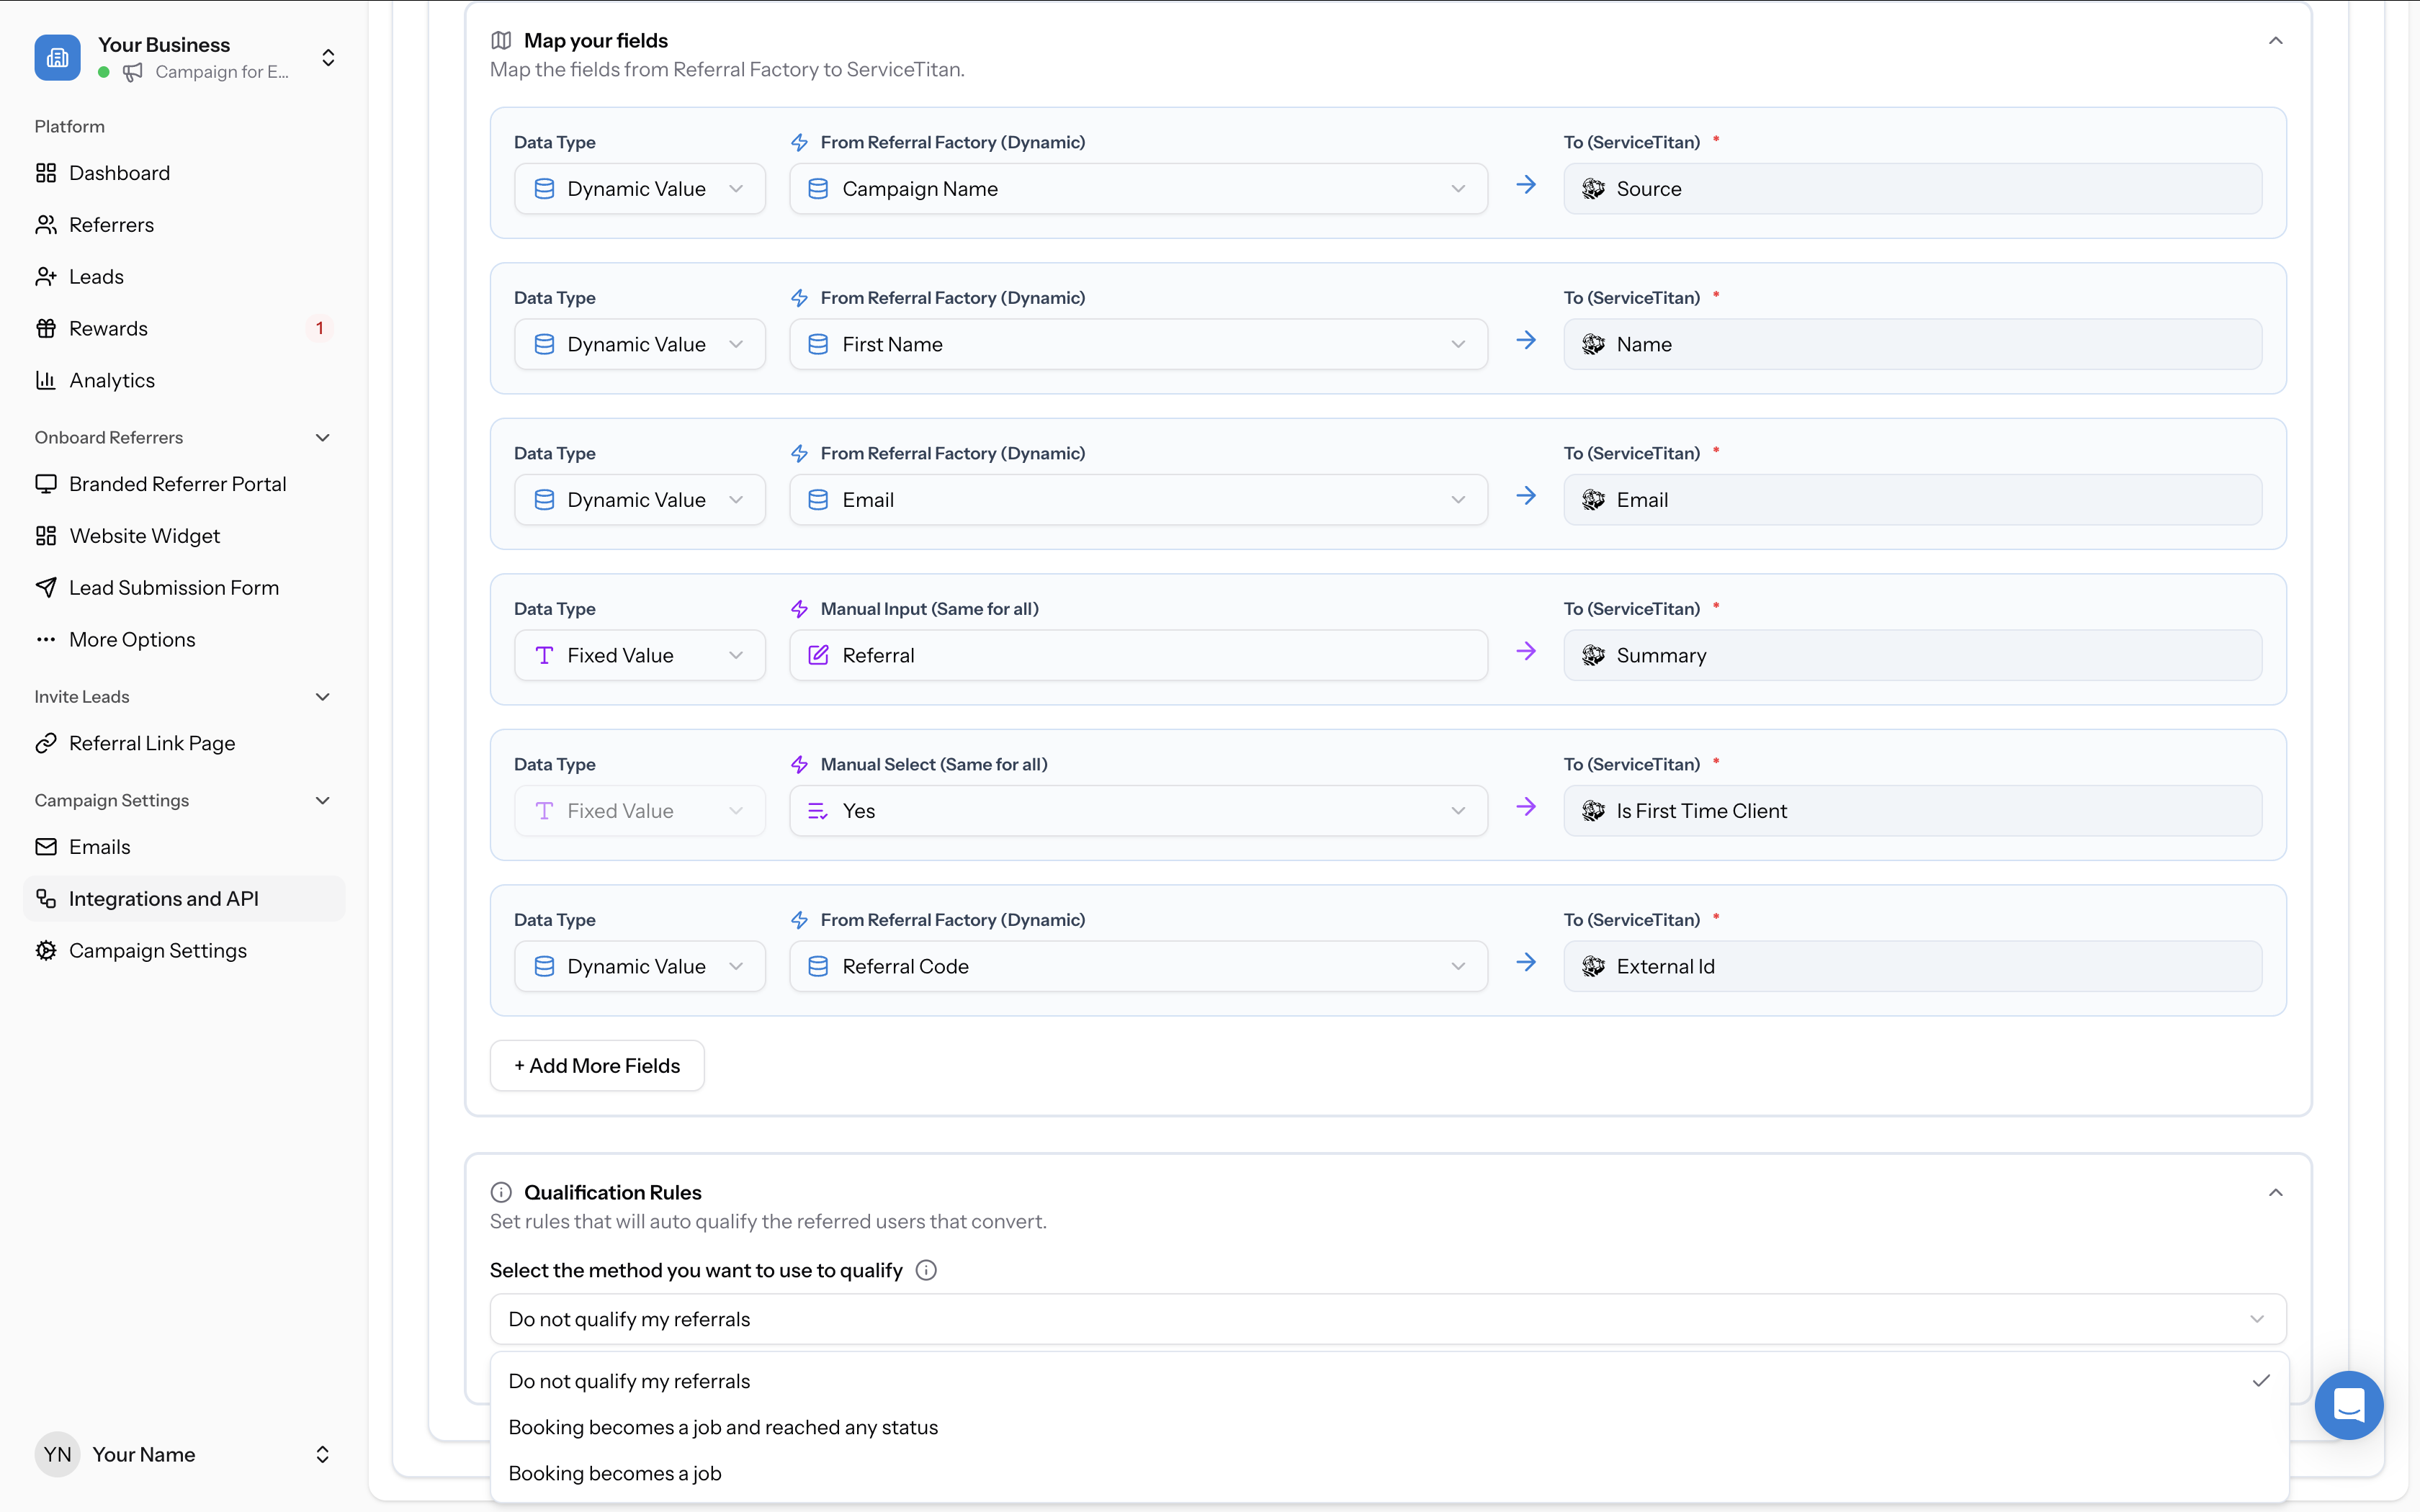Select "Booking becomes a job" option
This screenshot has height=1512, width=2420.
[x=616, y=1473]
